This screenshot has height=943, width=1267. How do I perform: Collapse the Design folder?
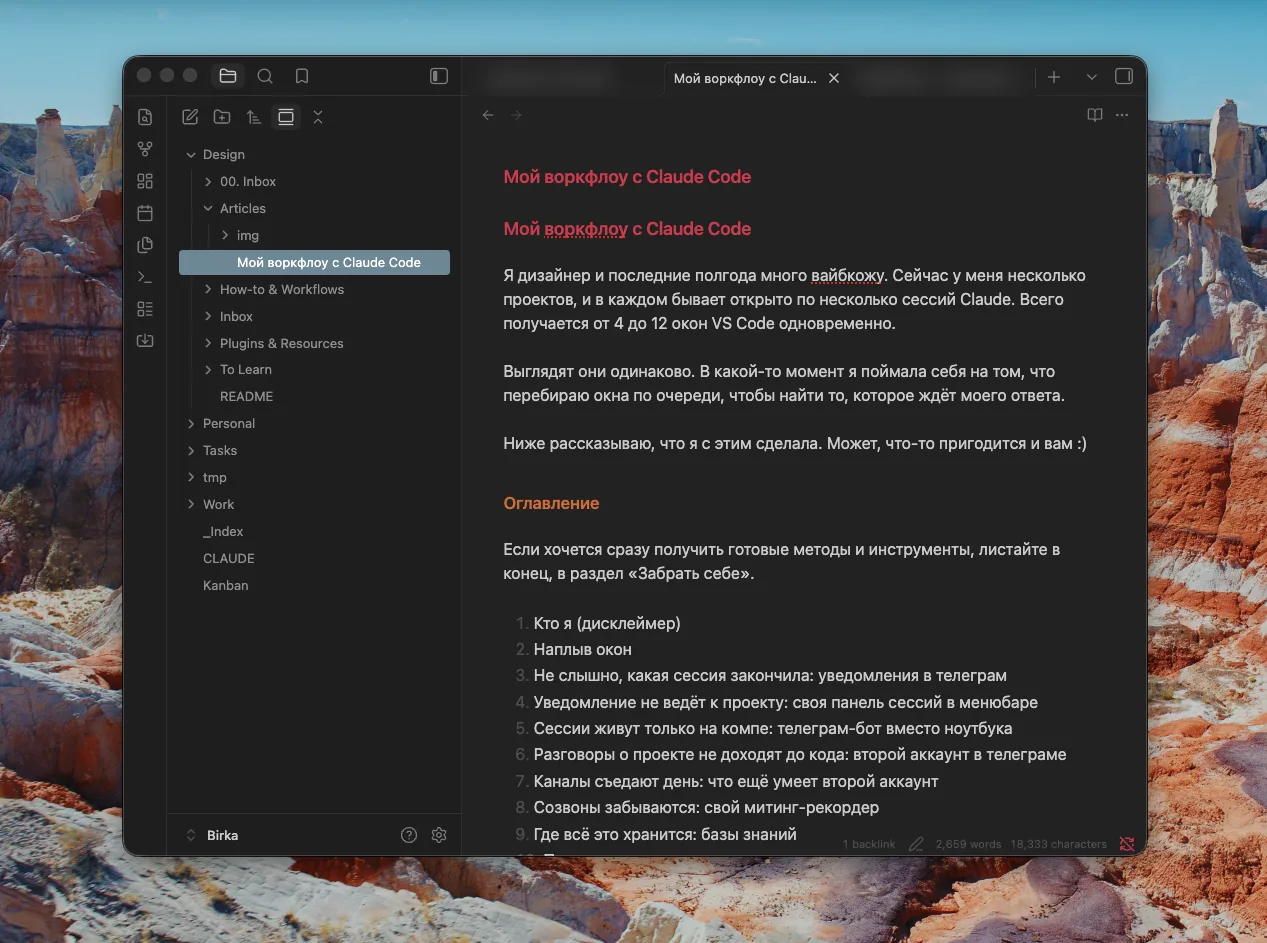tap(191, 155)
